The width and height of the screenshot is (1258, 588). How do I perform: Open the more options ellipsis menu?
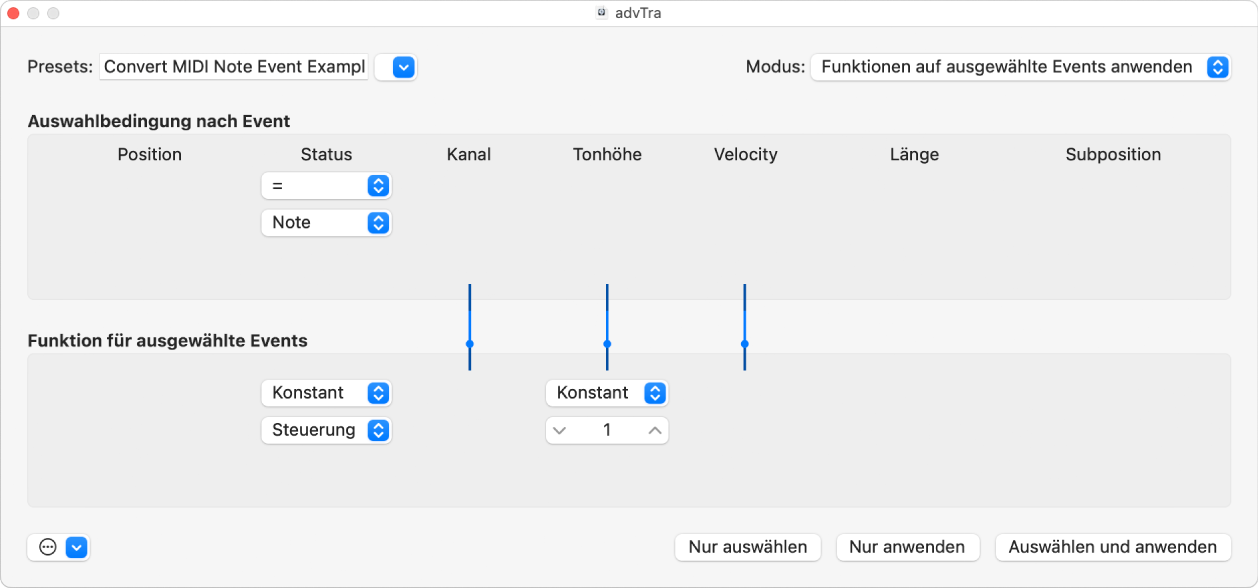(x=45, y=547)
